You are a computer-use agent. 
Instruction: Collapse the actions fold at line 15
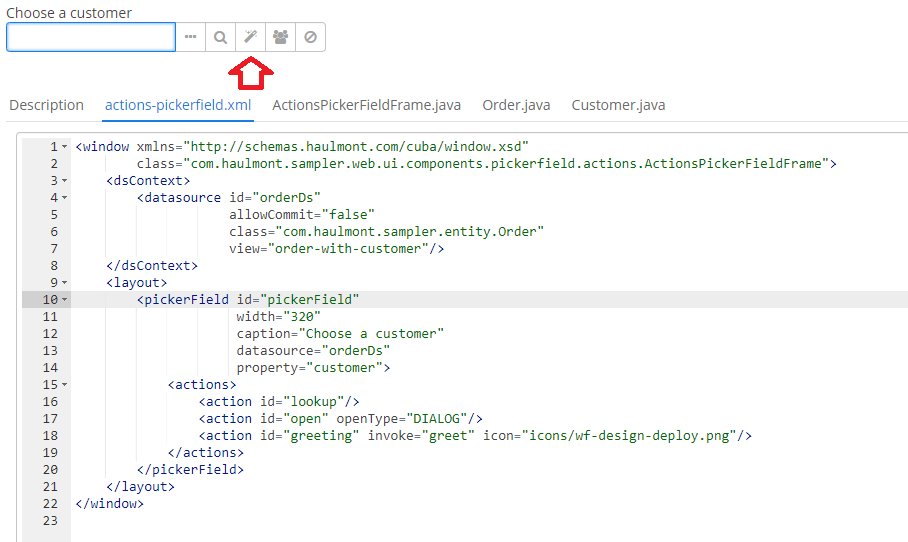(x=64, y=384)
